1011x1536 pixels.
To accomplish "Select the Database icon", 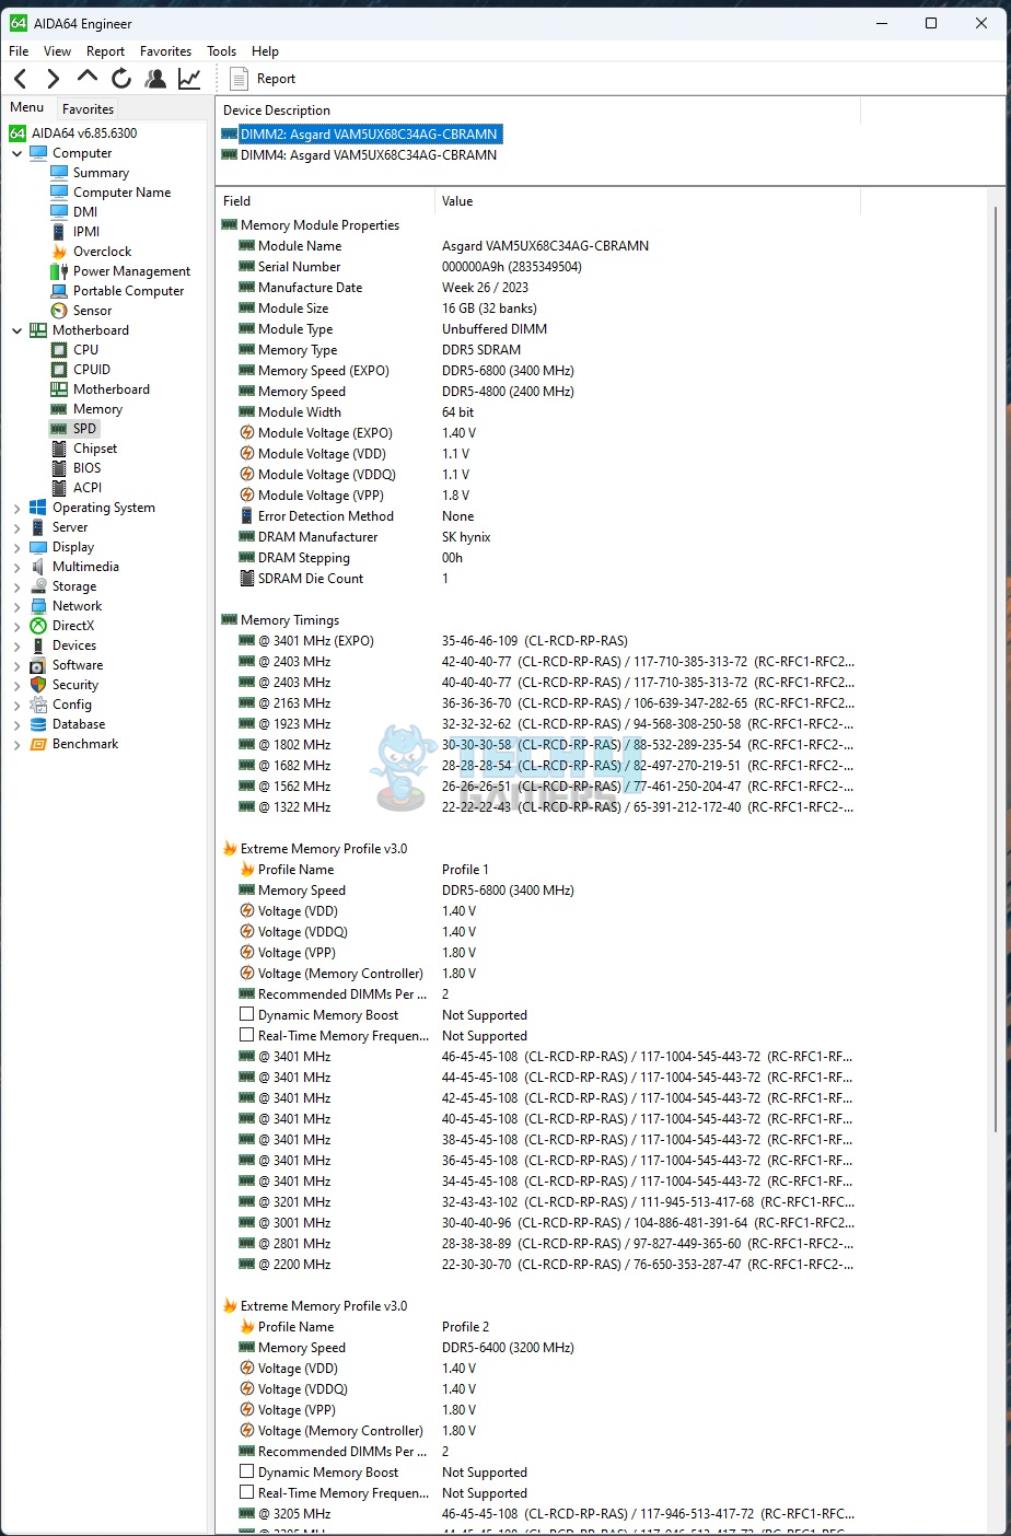I will [x=38, y=724].
